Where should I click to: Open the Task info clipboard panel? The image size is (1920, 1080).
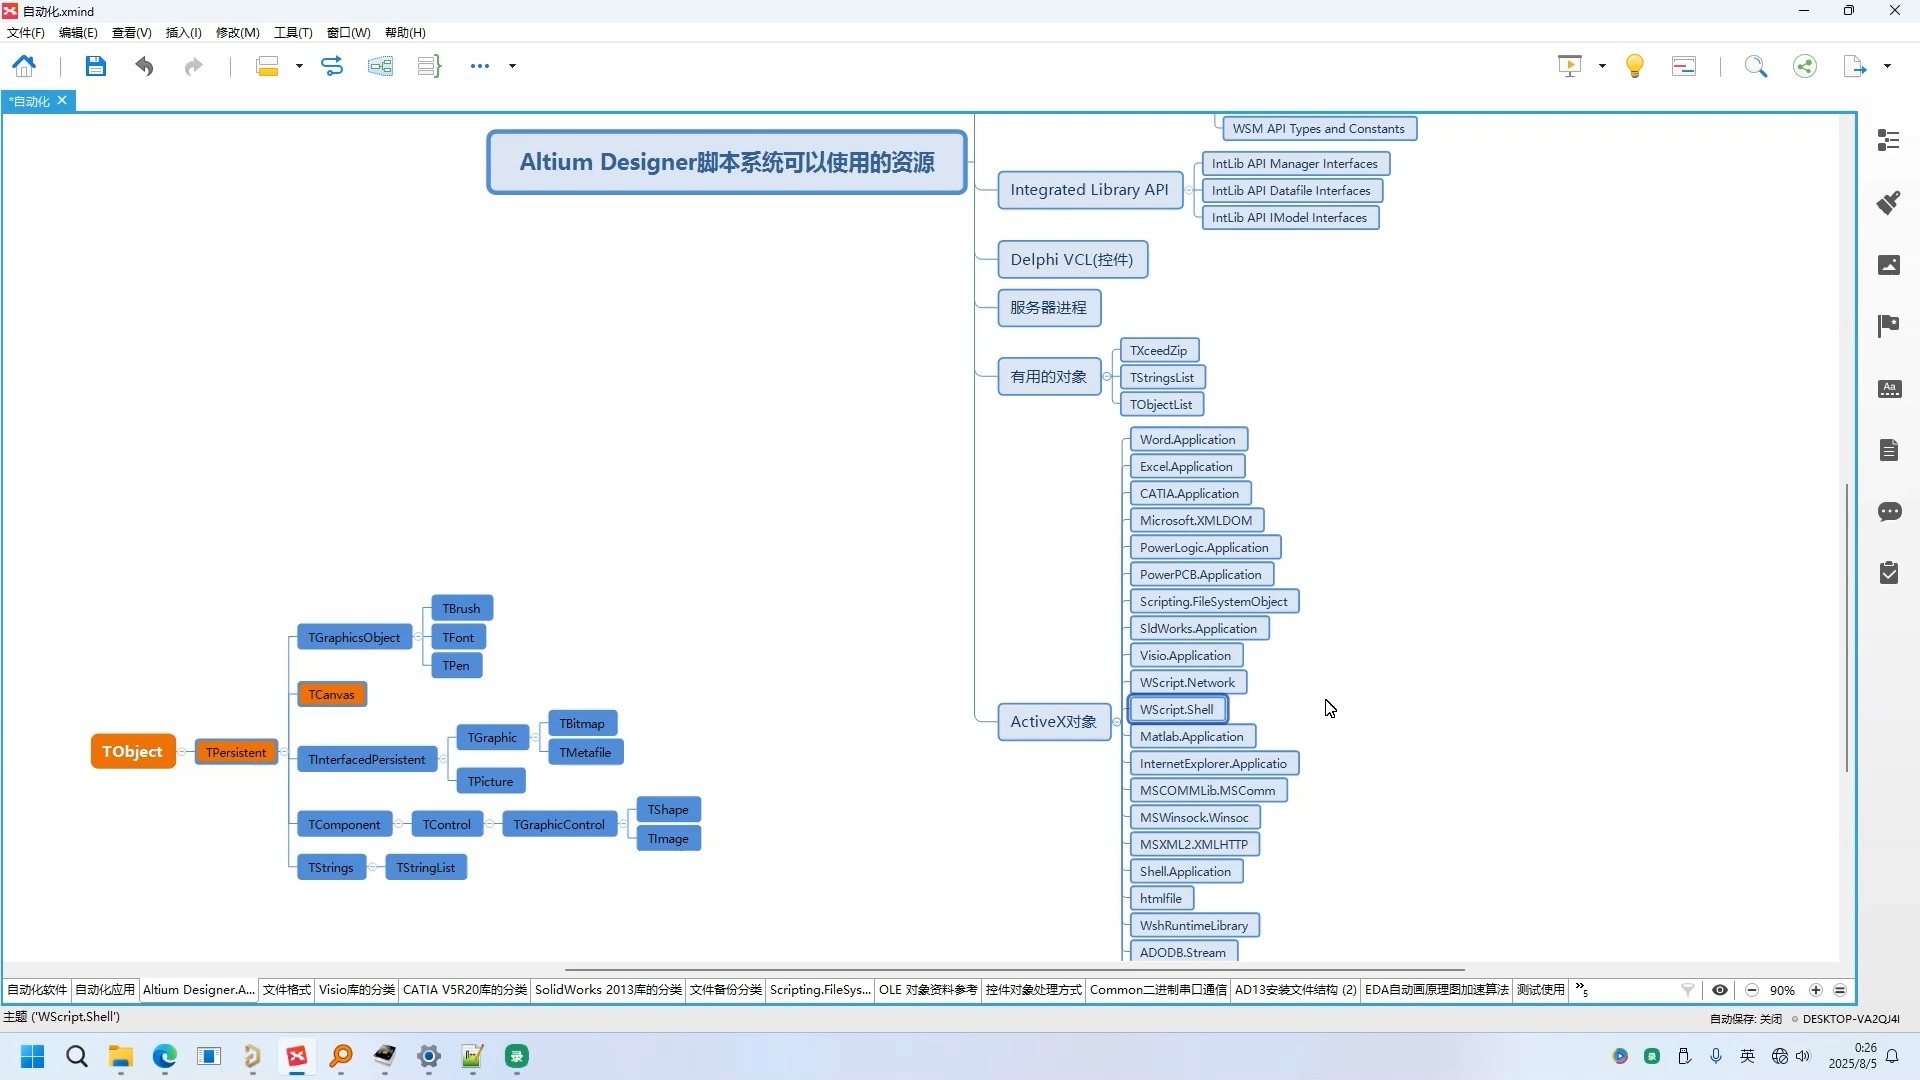tap(1889, 573)
